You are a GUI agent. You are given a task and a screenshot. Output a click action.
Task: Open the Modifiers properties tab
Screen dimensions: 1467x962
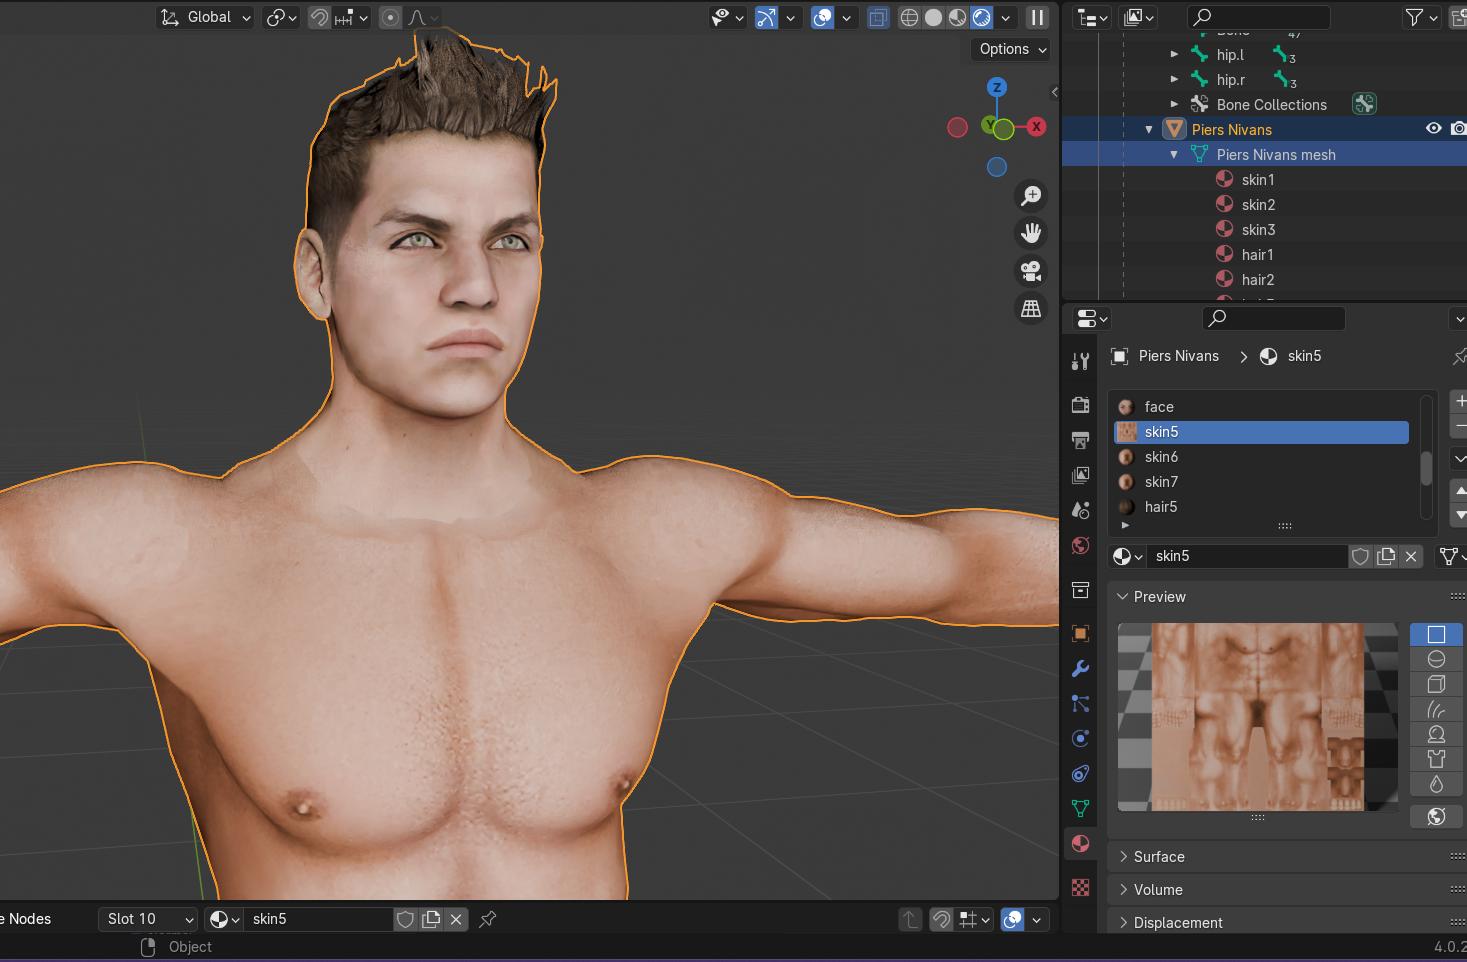pos(1080,668)
